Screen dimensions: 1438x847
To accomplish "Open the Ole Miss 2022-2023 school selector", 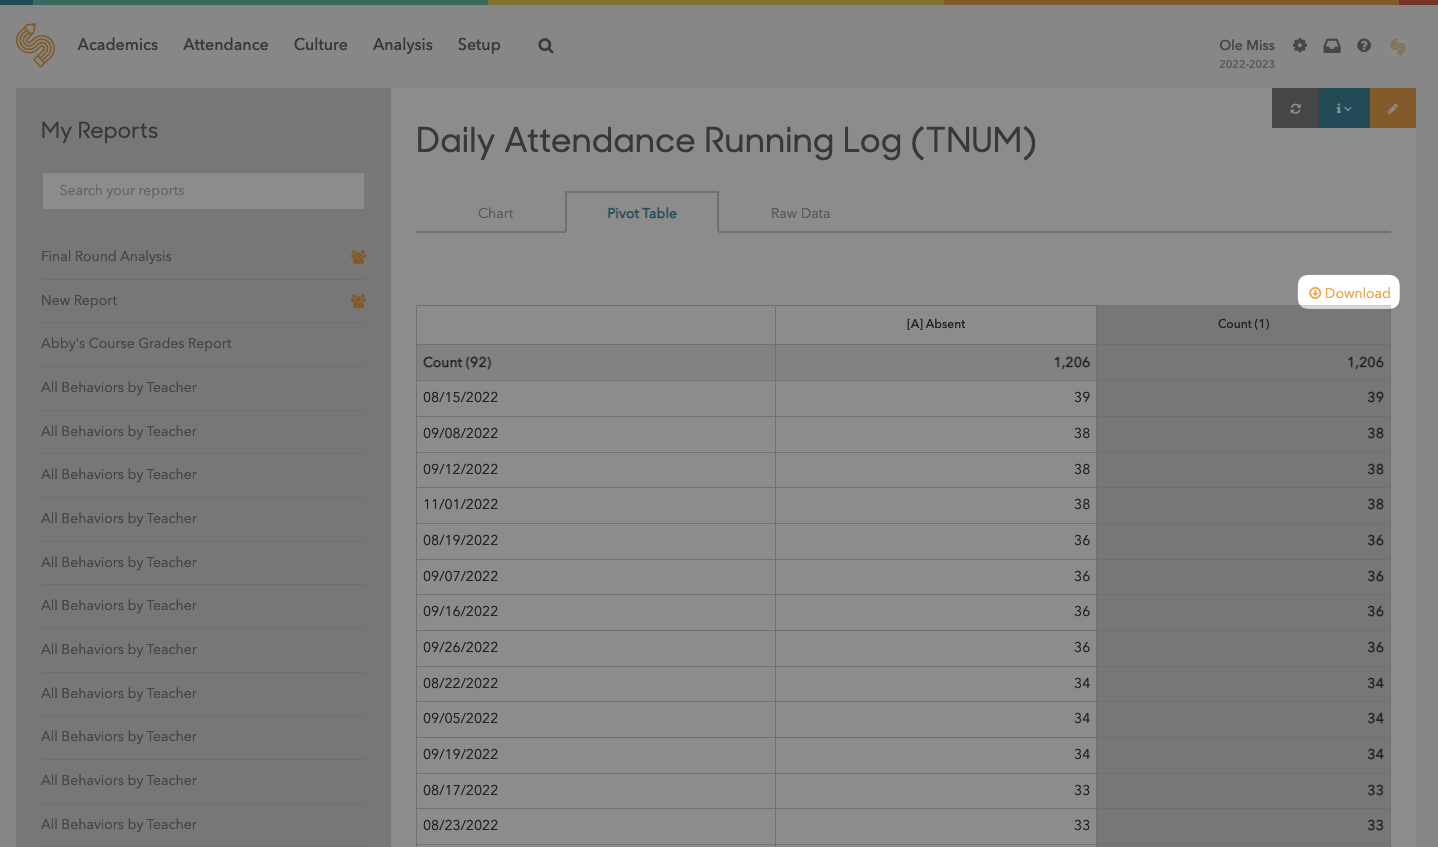I will tap(1246, 53).
